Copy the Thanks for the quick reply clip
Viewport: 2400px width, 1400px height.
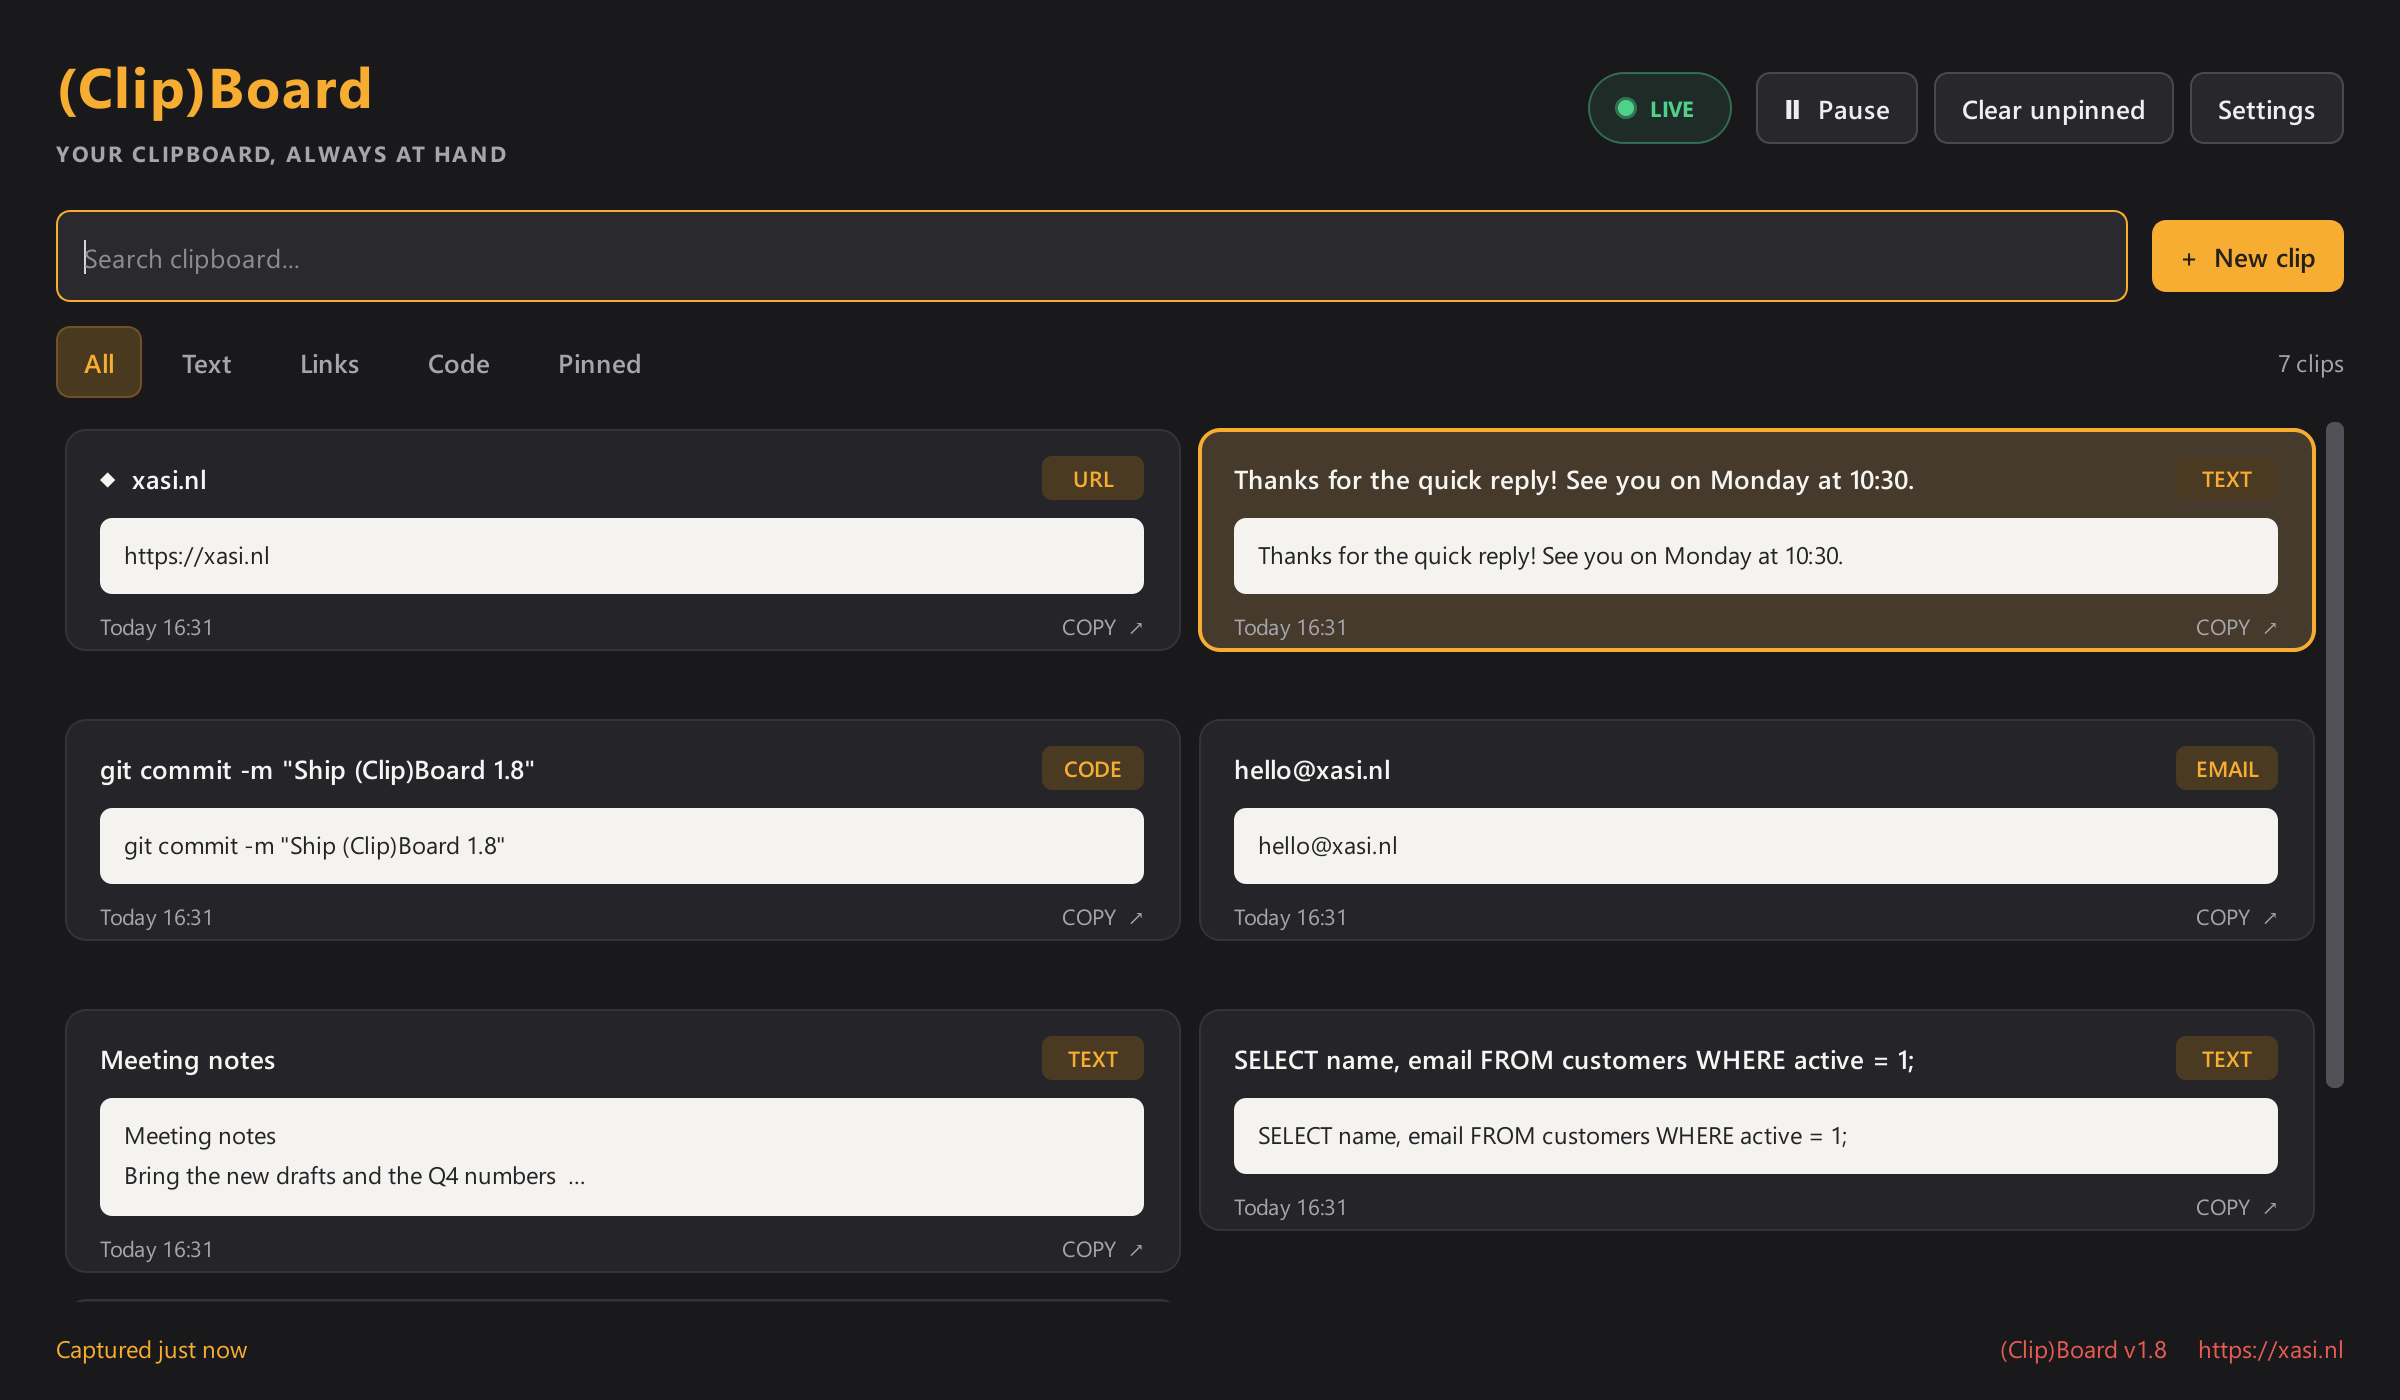pos(2236,627)
